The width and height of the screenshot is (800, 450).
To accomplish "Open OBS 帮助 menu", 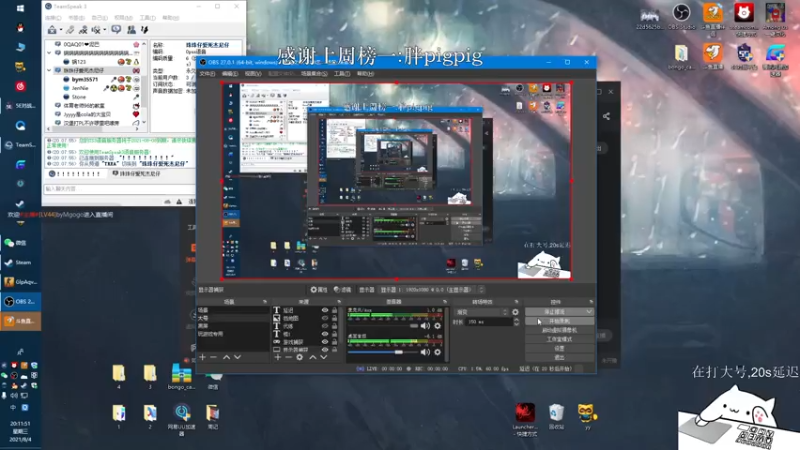I will coord(365,73).
